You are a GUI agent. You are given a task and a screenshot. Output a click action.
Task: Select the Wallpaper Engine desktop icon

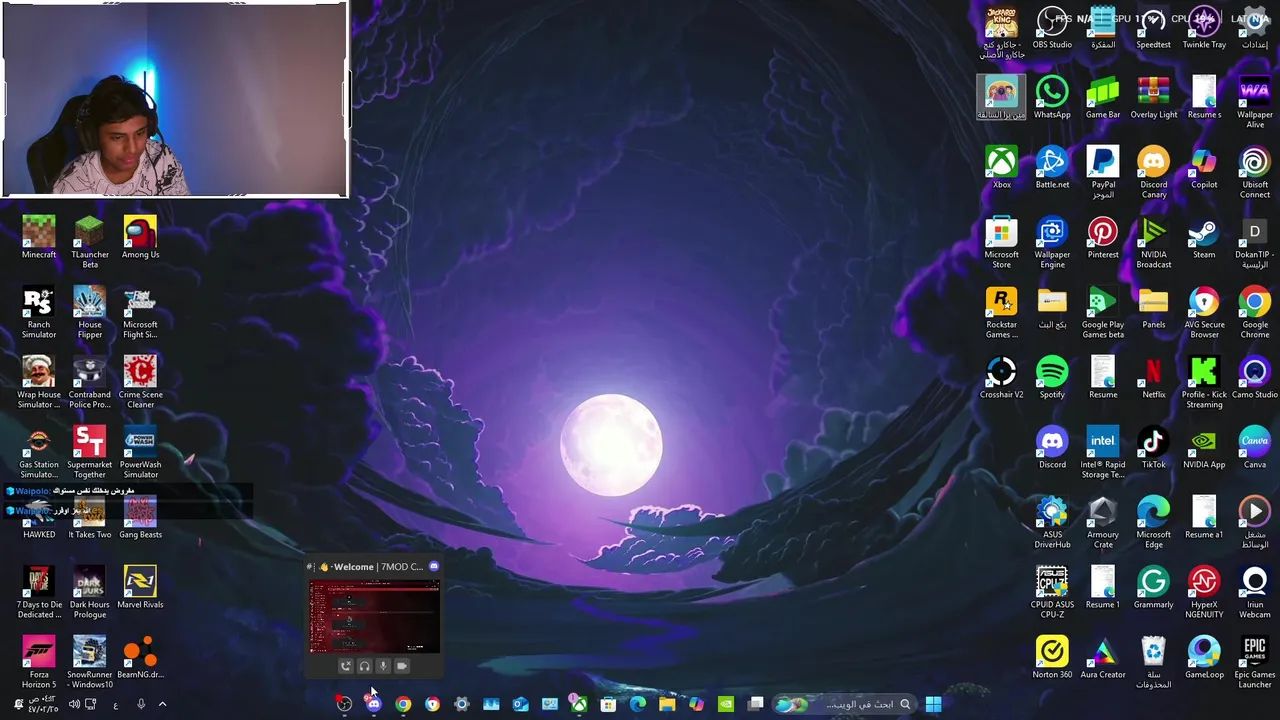[x=1052, y=242]
